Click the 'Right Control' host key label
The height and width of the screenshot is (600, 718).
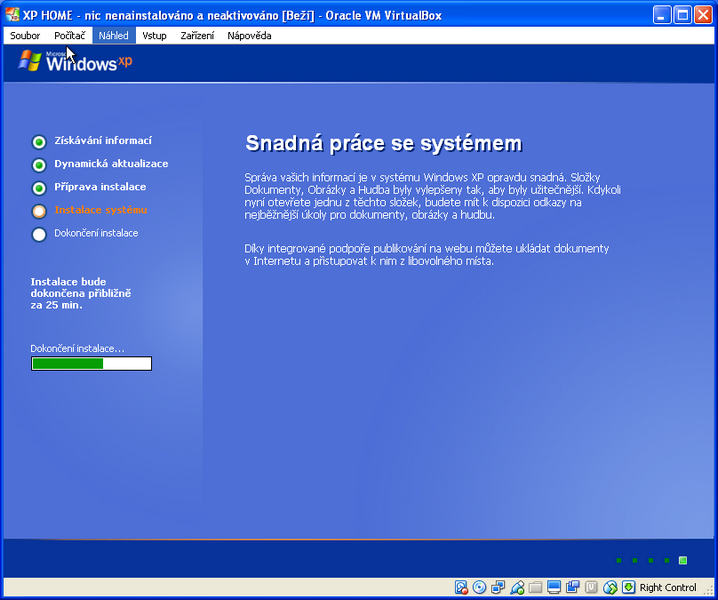point(668,587)
